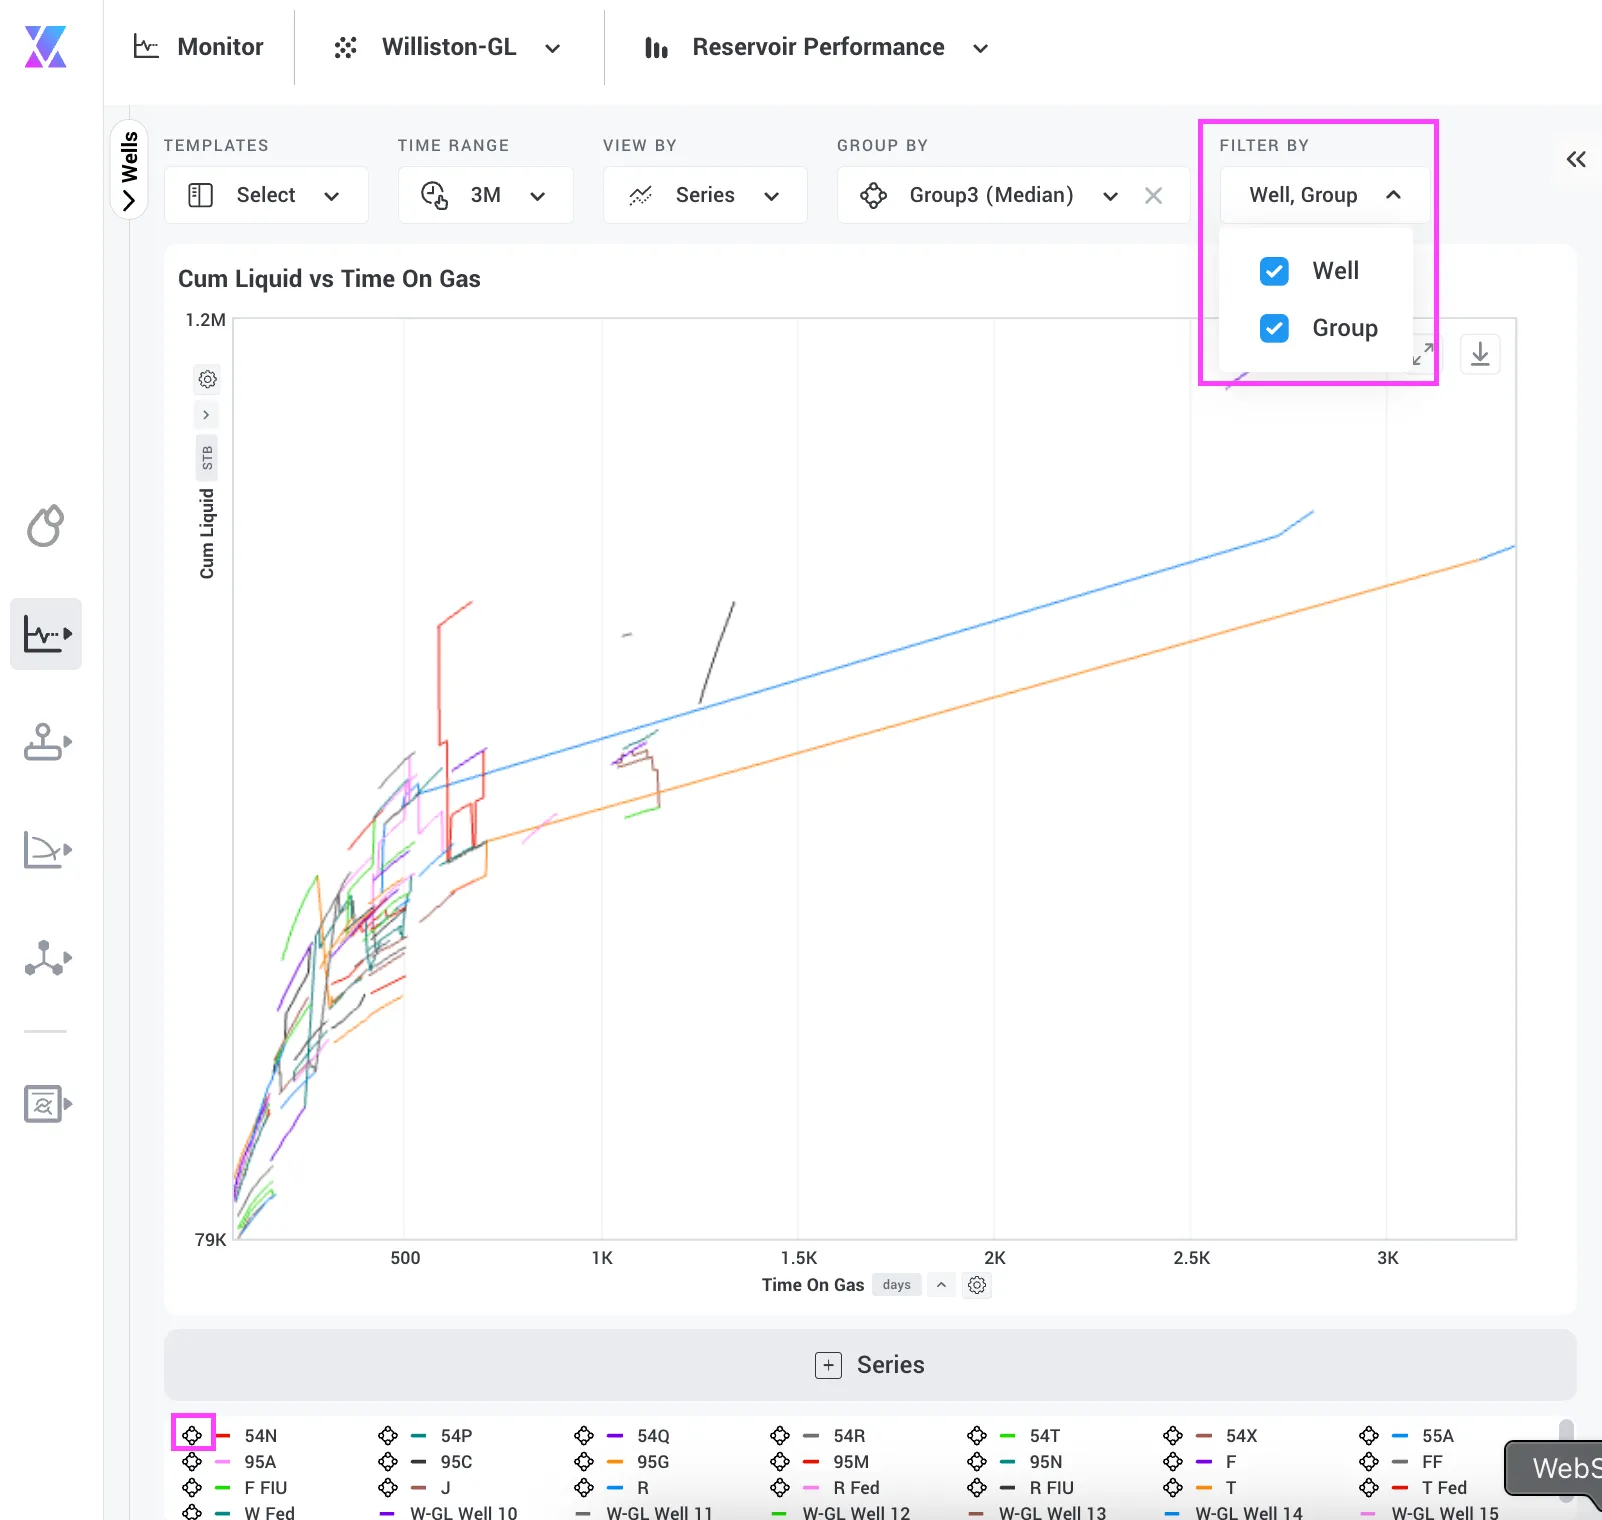
Task: Uncheck the Group filter checkbox
Action: 1274,328
